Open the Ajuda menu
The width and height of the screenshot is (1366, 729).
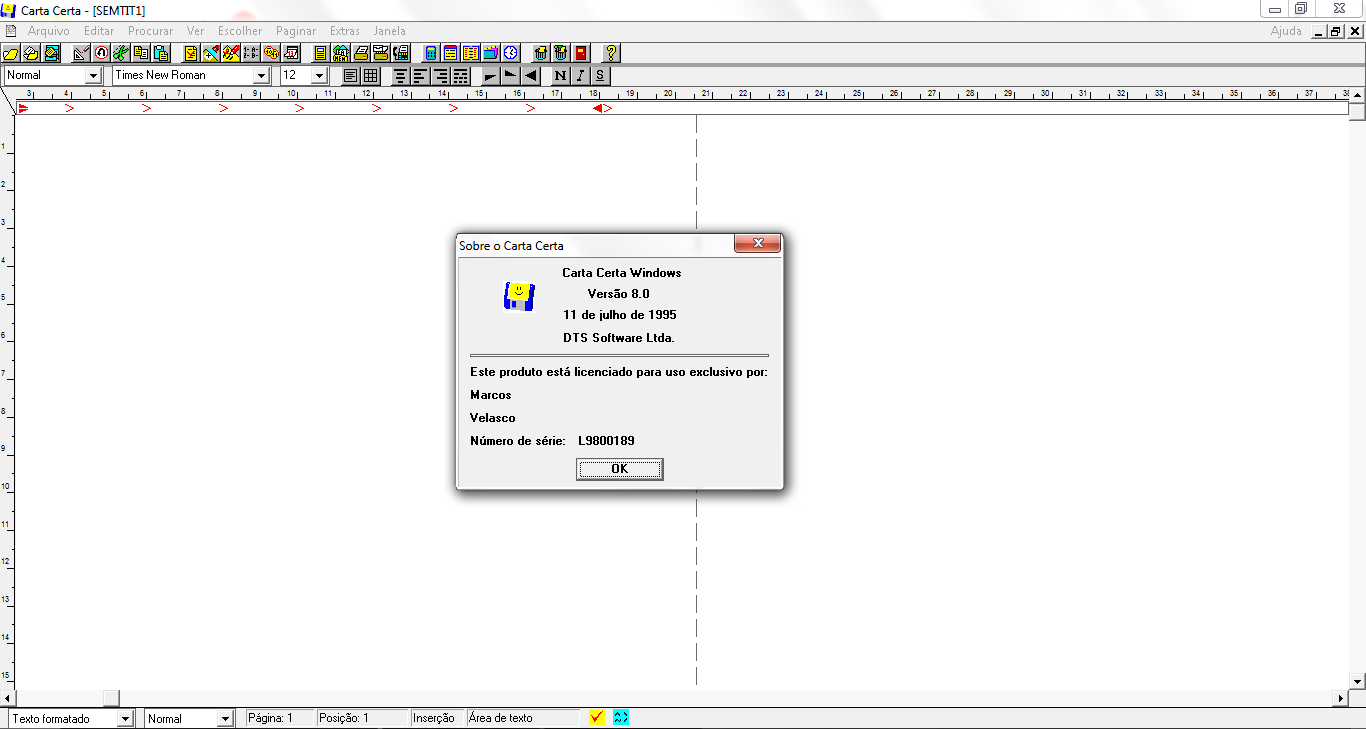click(1286, 31)
